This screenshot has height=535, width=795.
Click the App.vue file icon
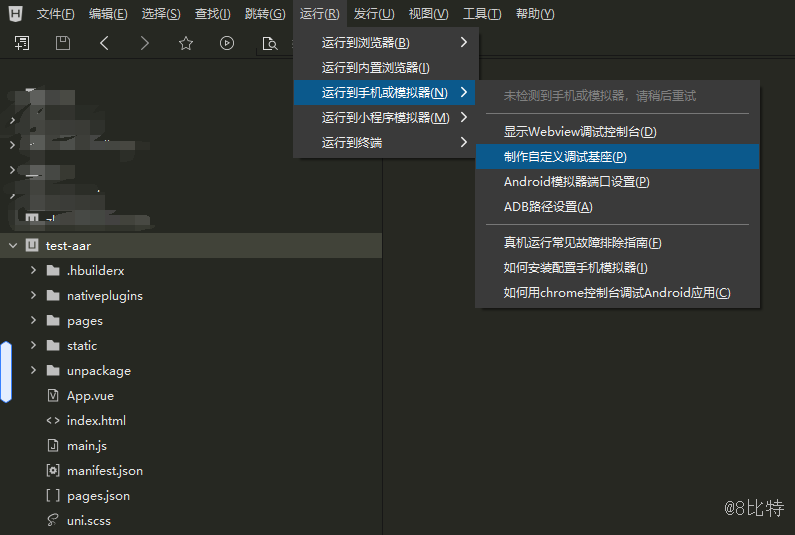(53, 395)
